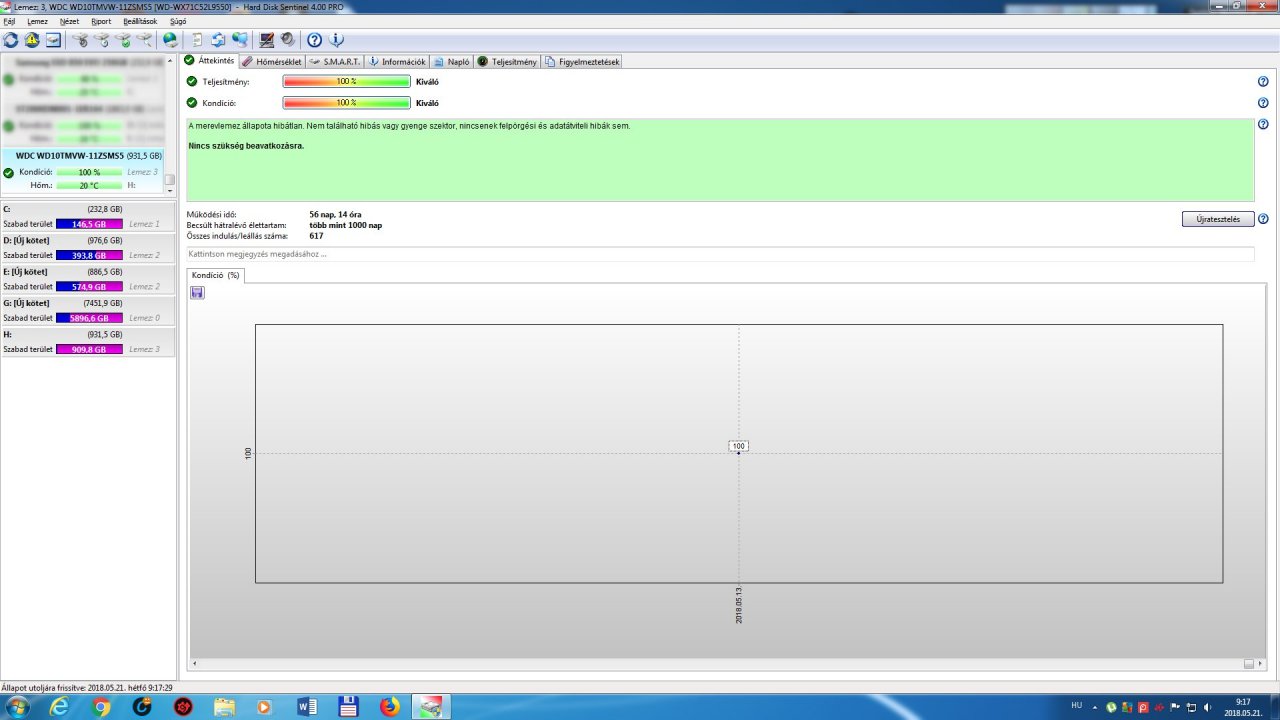The width and height of the screenshot is (1280, 720).
Task: Open Microsoft Word from the taskbar
Action: point(307,706)
